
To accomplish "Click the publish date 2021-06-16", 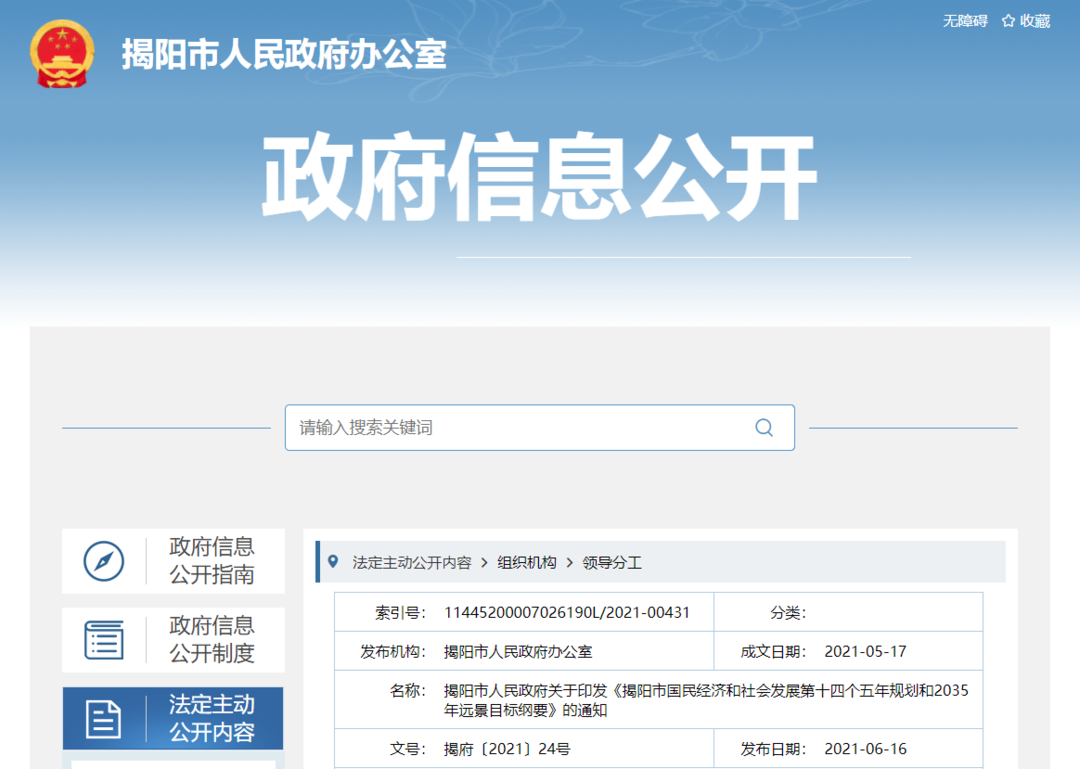I will pos(865,749).
